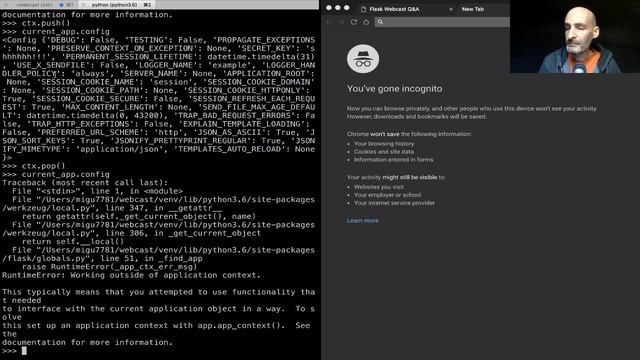Click "Chrome won't save the following information" text
Viewport: 640px width, 360px height.
(x=409, y=134)
